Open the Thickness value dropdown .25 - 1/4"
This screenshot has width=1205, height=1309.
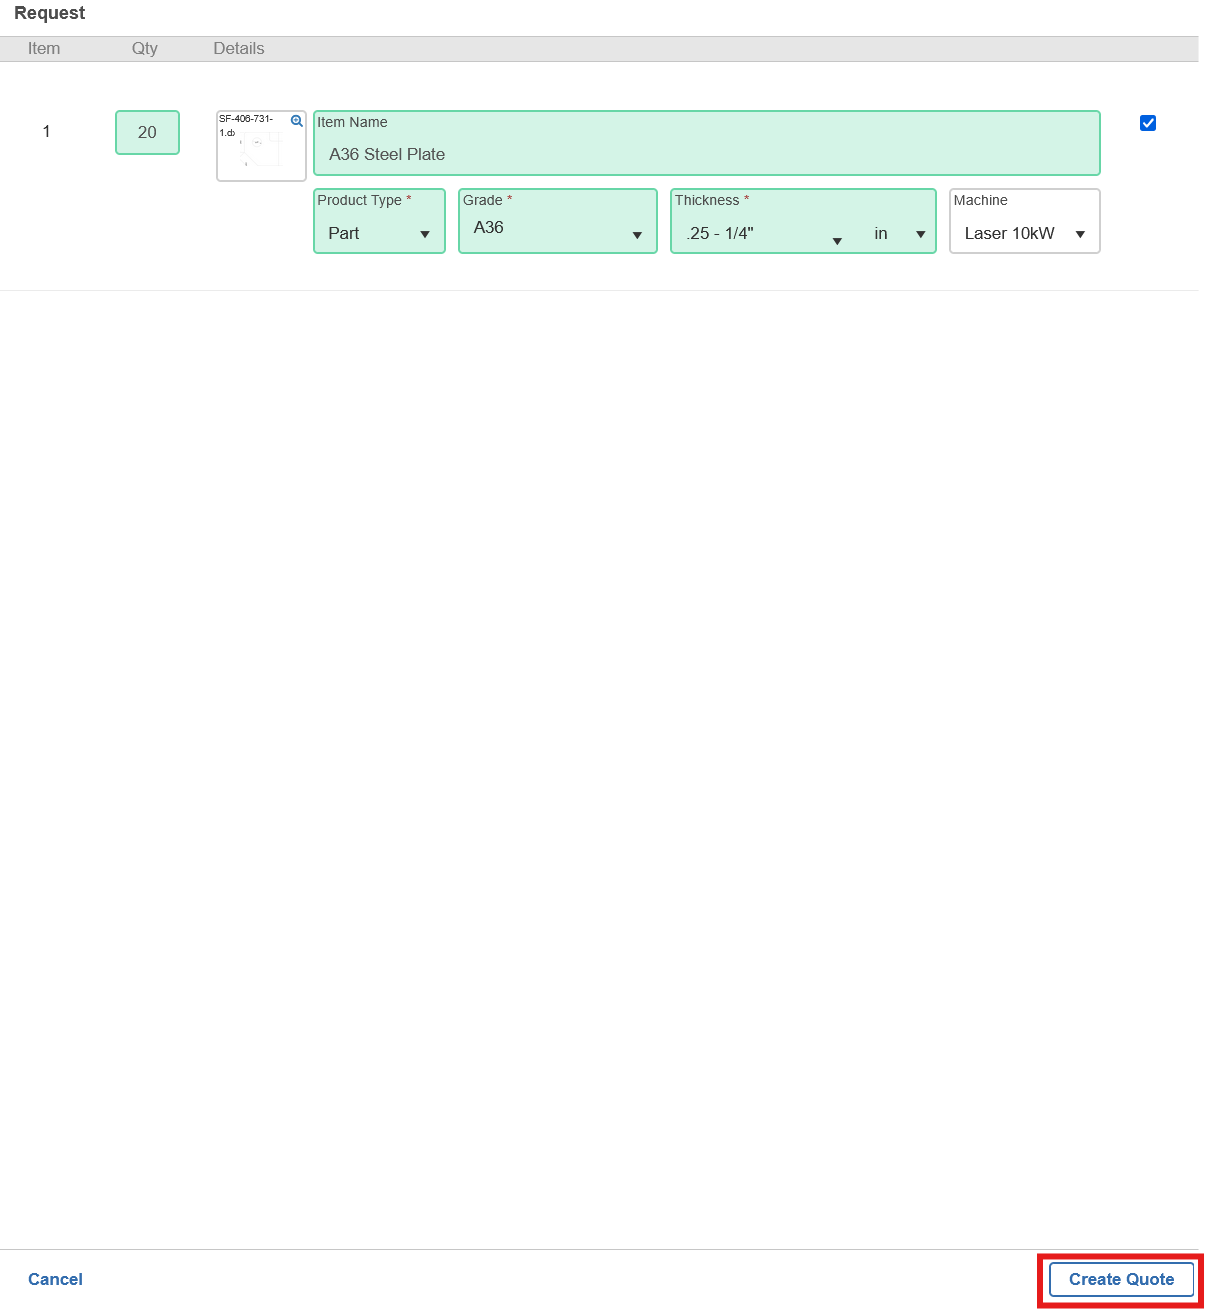pos(764,234)
